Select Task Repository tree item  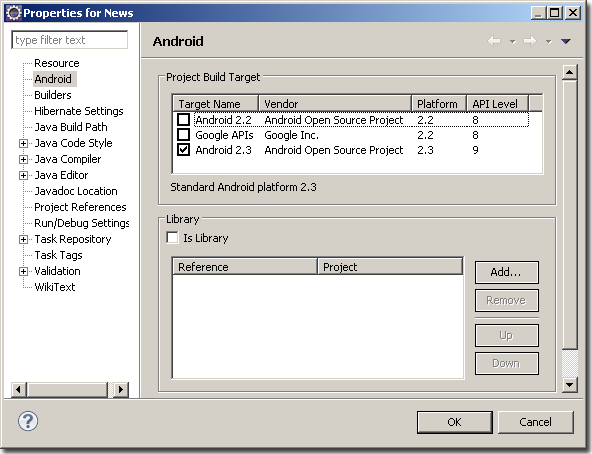(x=72, y=239)
